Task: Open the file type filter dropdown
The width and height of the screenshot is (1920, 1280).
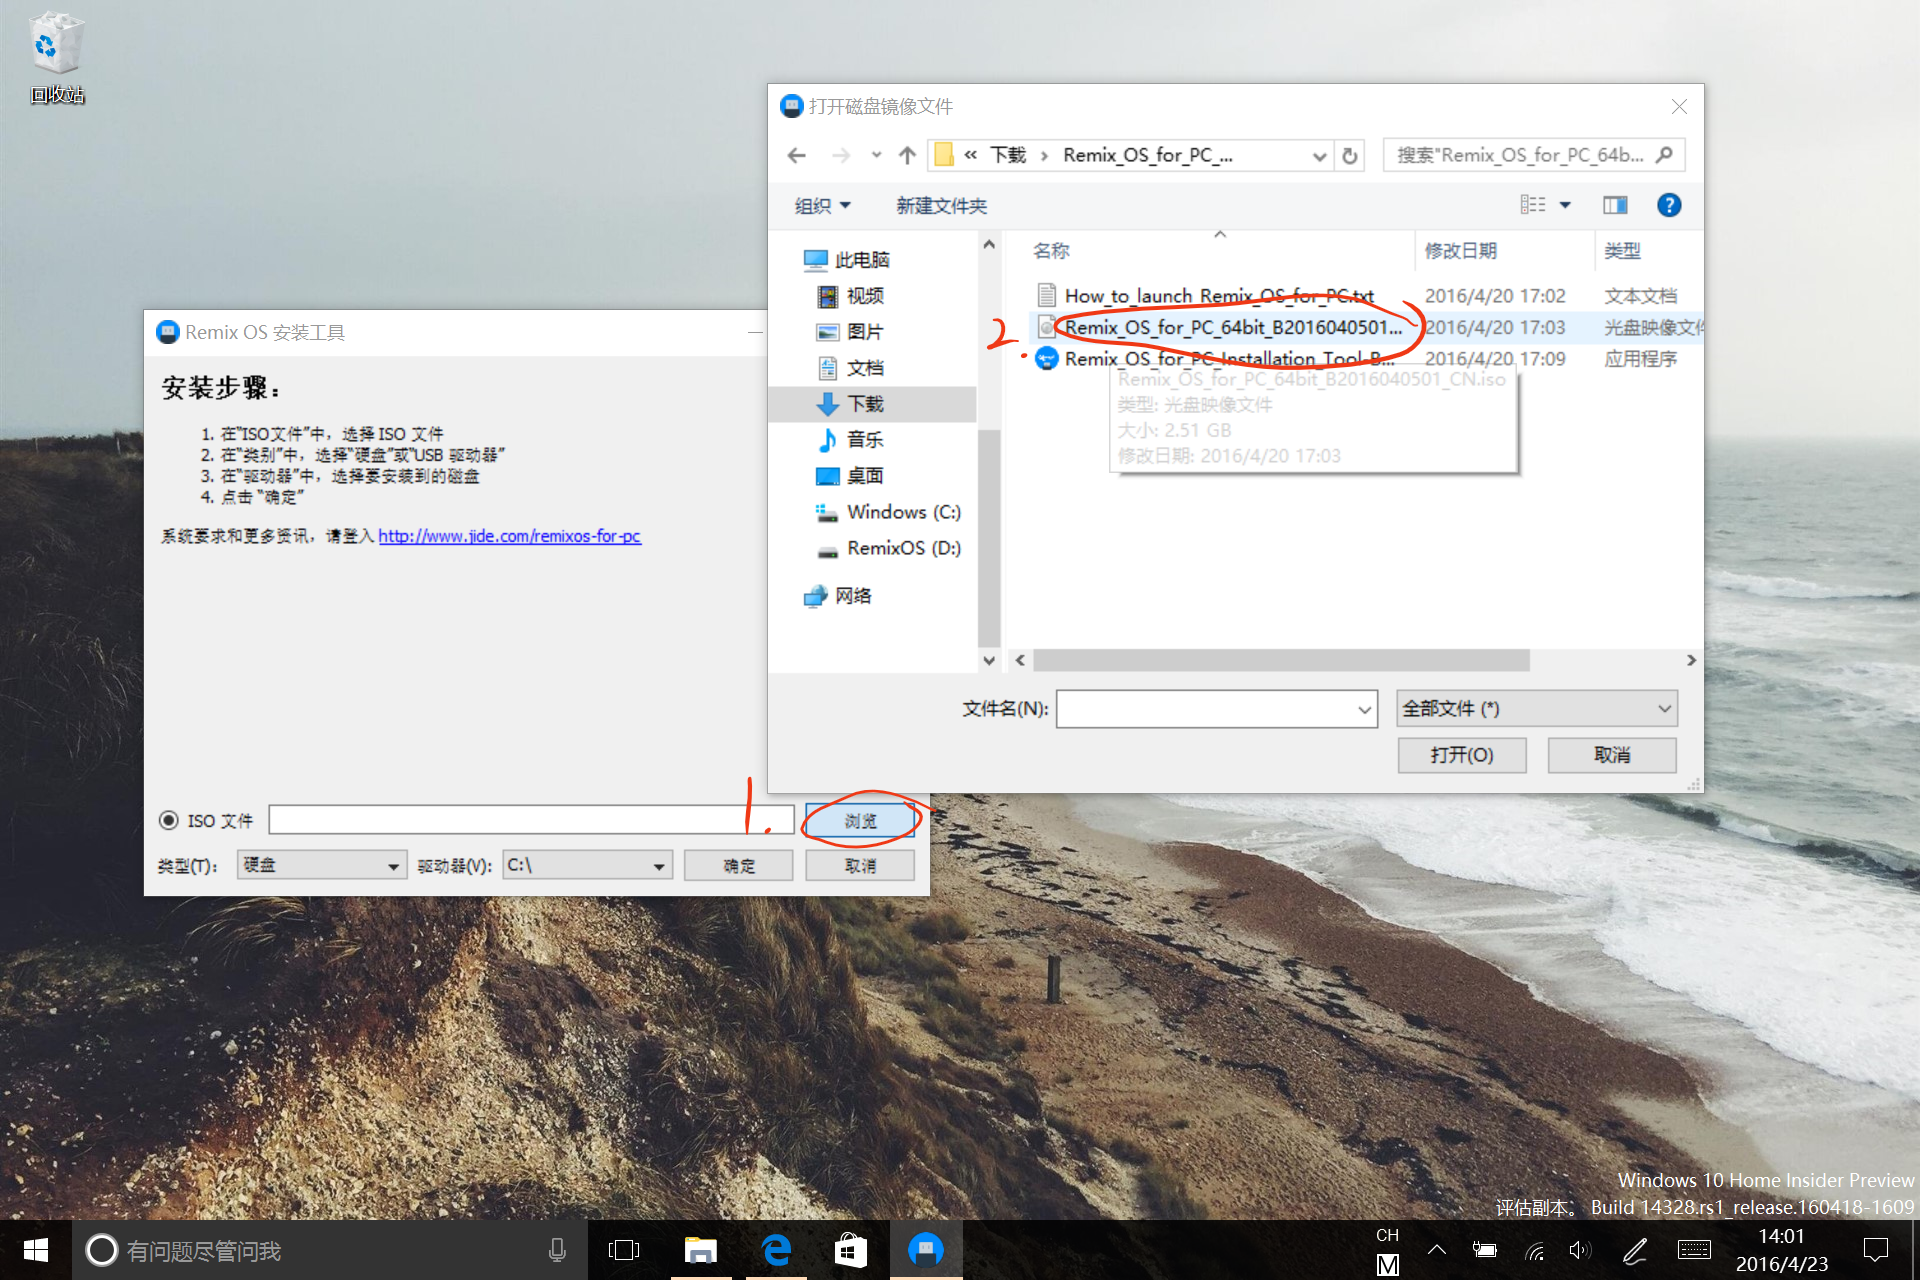Action: (x=1536, y=708)
